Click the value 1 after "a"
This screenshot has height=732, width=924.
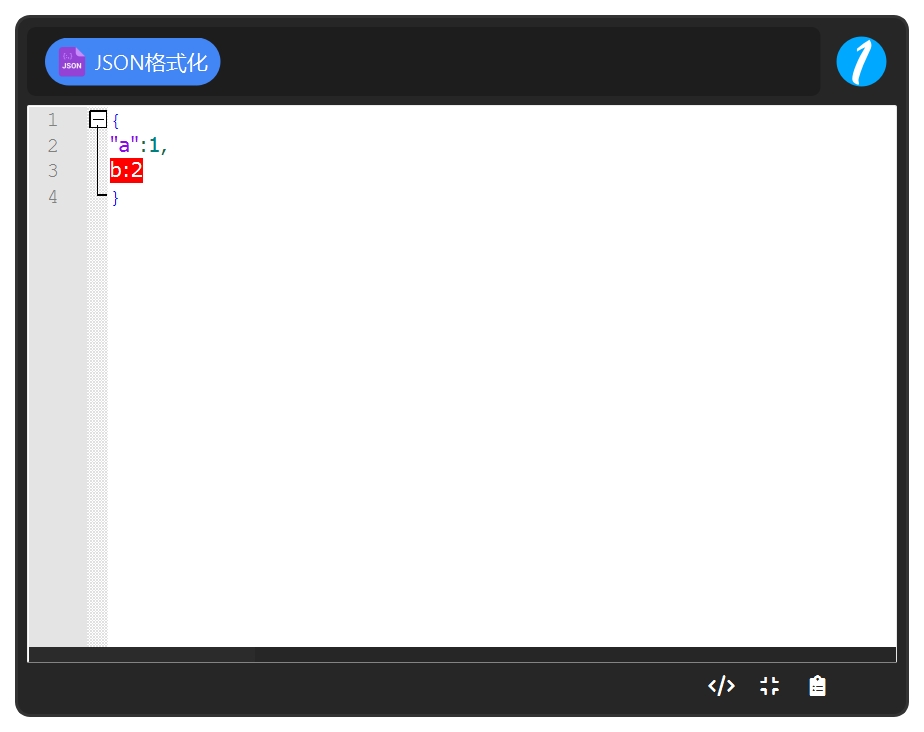[153, 145]
